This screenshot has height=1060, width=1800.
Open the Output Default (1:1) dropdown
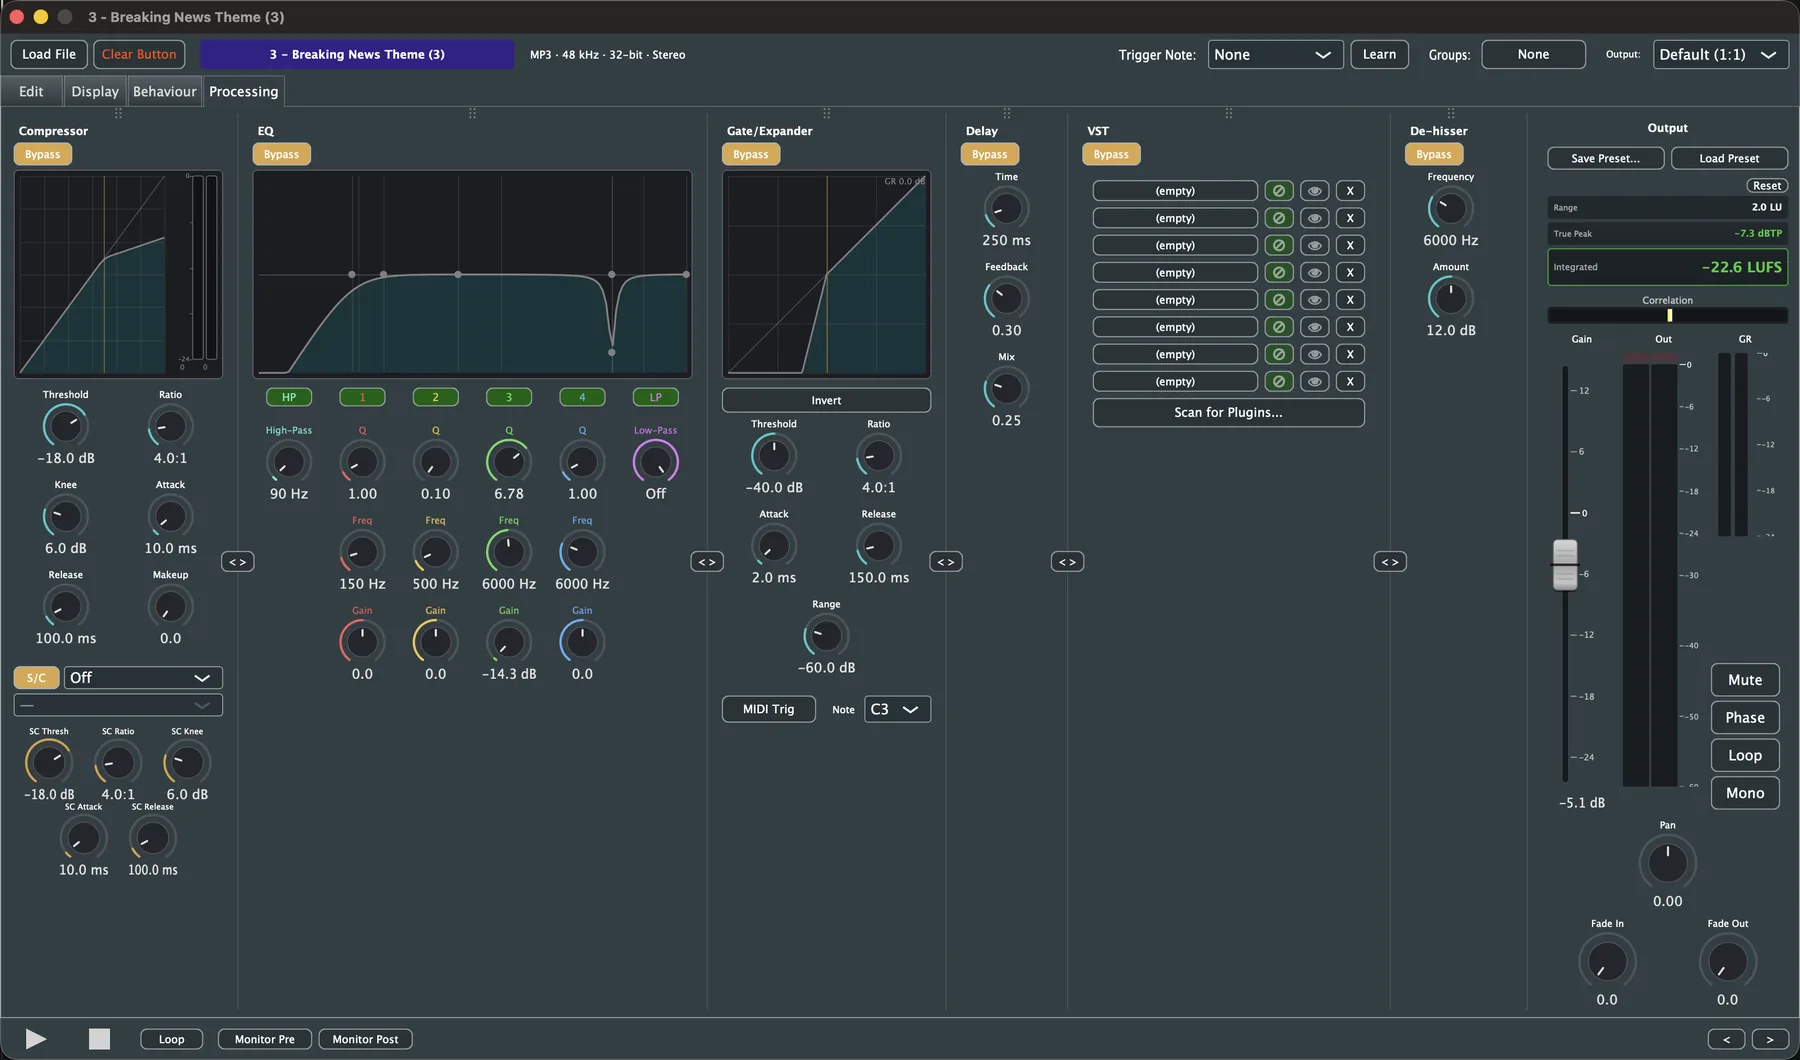coord(1720,55)
